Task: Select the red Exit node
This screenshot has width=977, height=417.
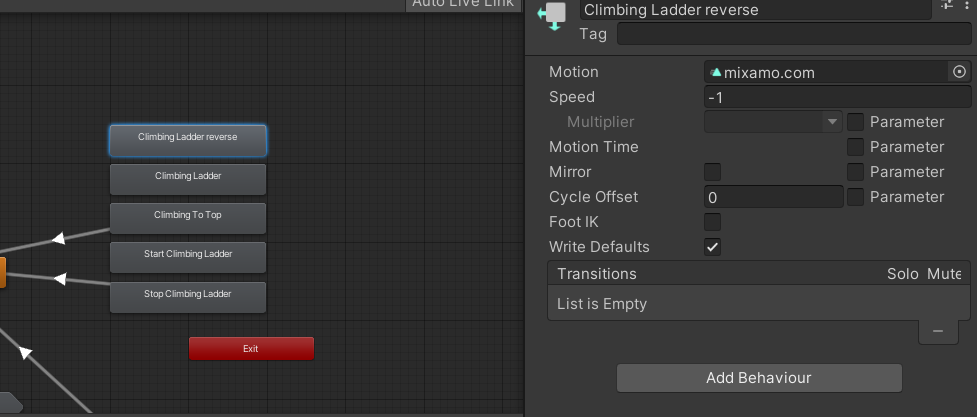Action: coord(251,348)
